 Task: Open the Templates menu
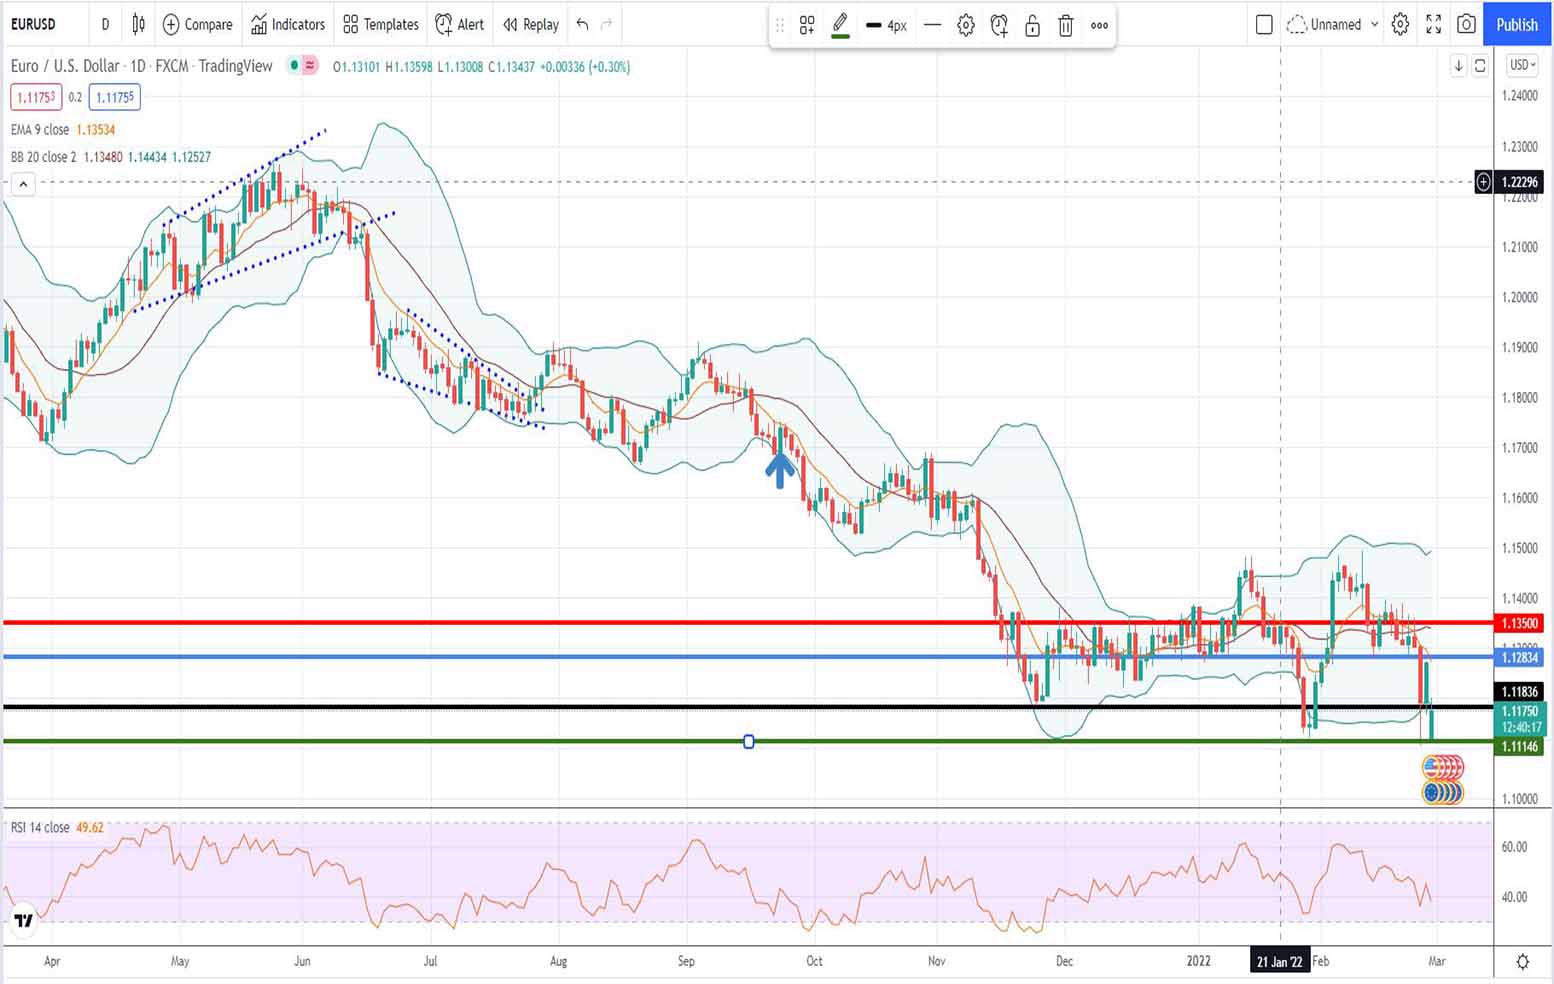[380, 24]
